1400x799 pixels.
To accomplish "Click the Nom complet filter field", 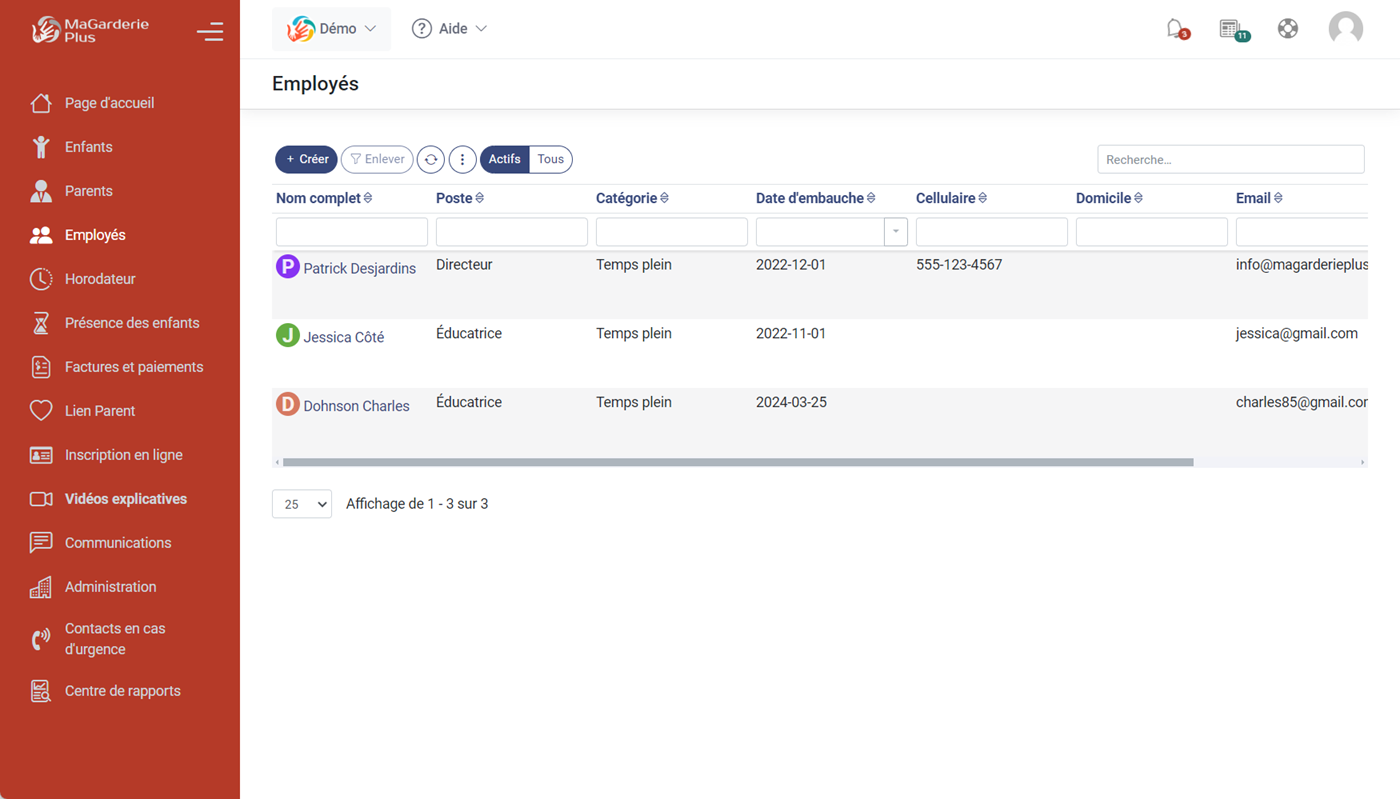I will 352,232.
